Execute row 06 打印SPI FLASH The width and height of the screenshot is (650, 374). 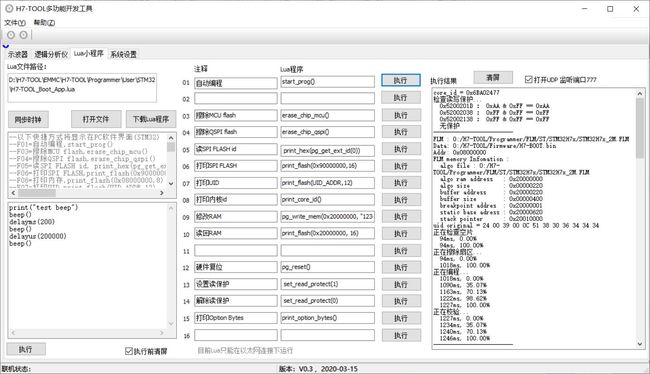pyautogui.click(x=401, y=166)
